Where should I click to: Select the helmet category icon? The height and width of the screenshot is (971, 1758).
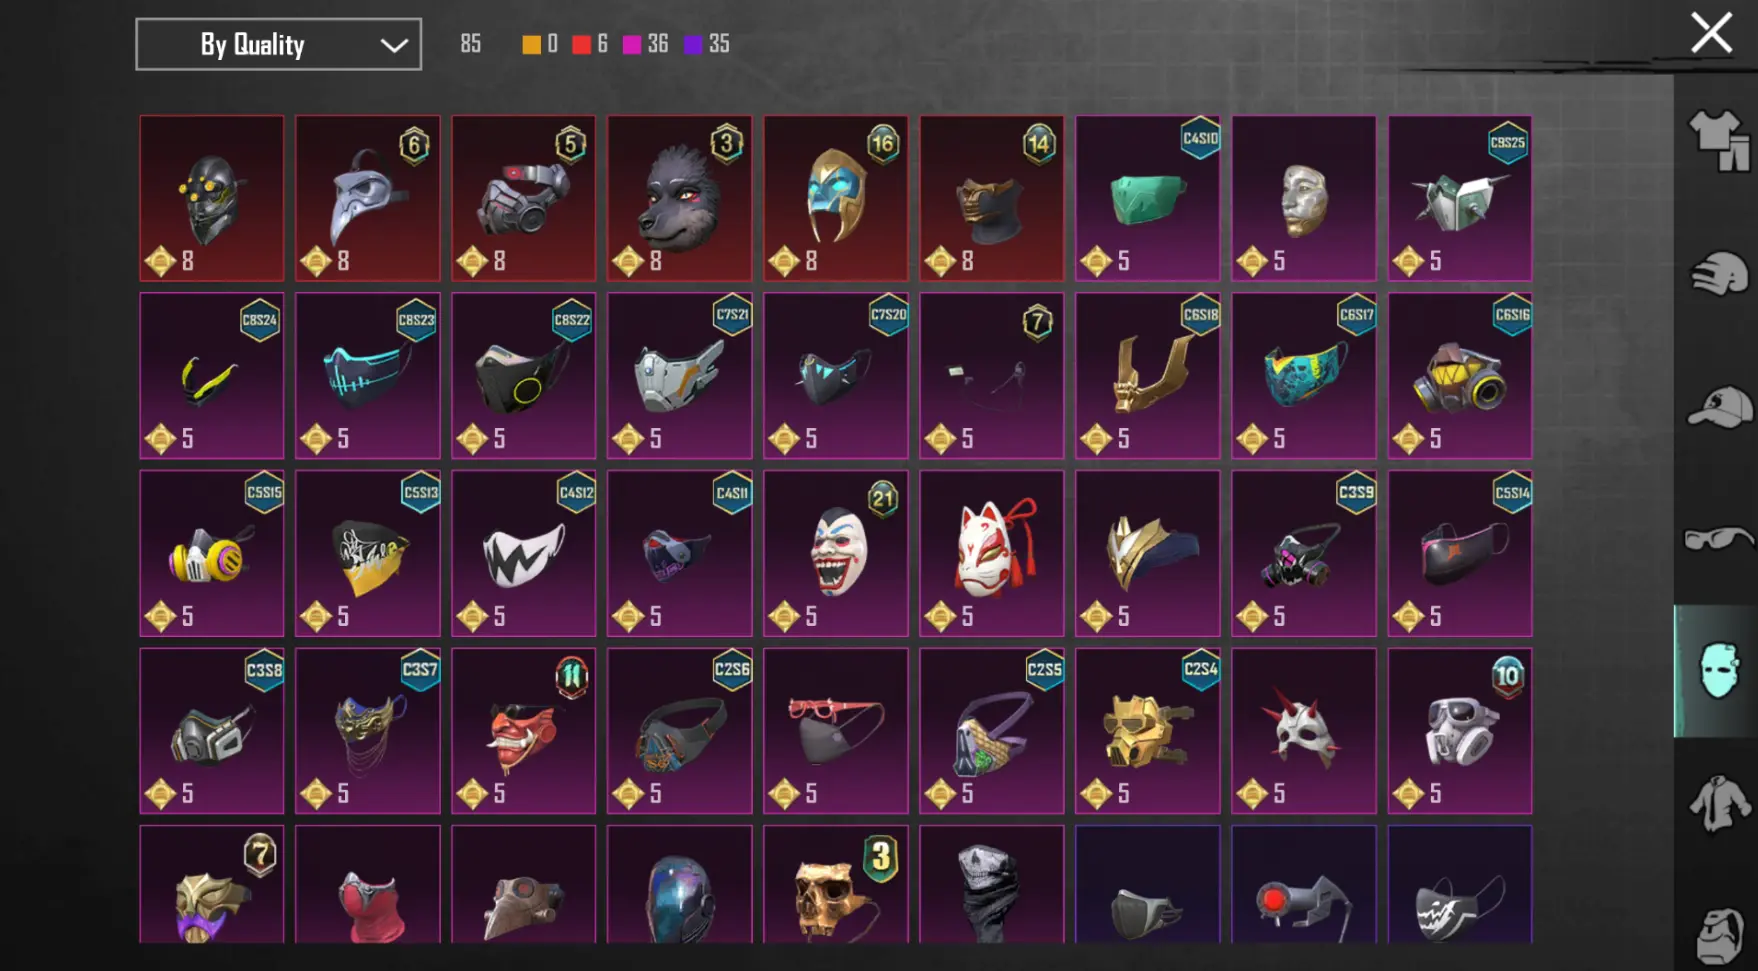(1719, 274)
